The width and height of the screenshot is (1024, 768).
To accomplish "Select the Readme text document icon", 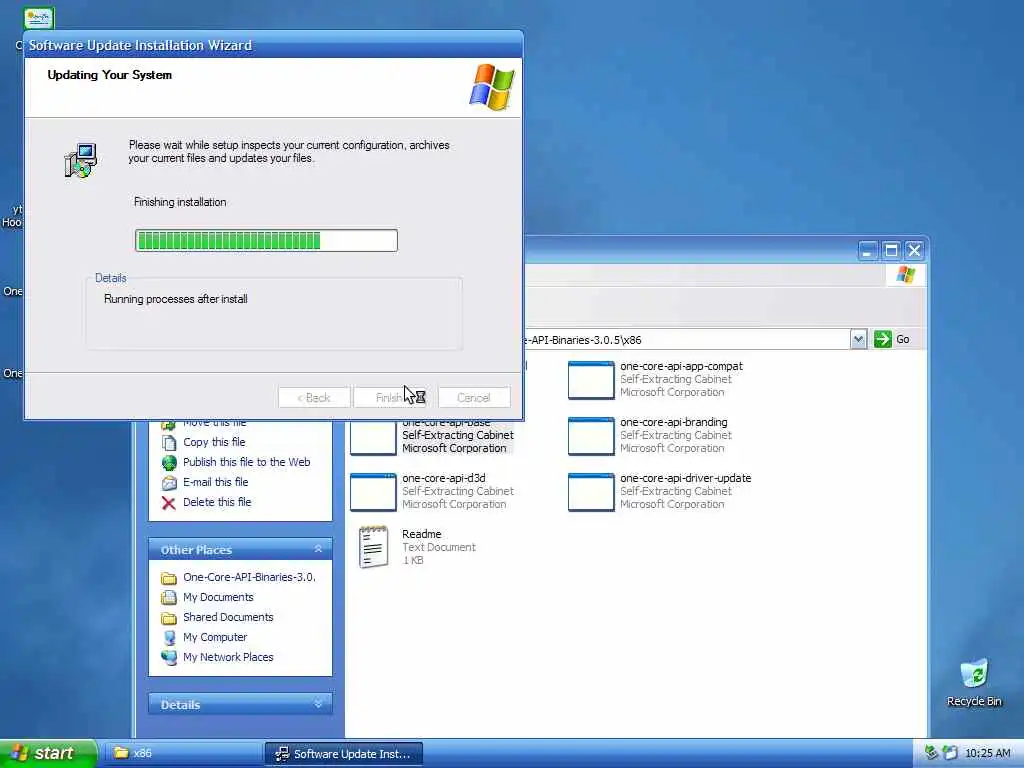I will pyautogui.click(x=373, y=547).
